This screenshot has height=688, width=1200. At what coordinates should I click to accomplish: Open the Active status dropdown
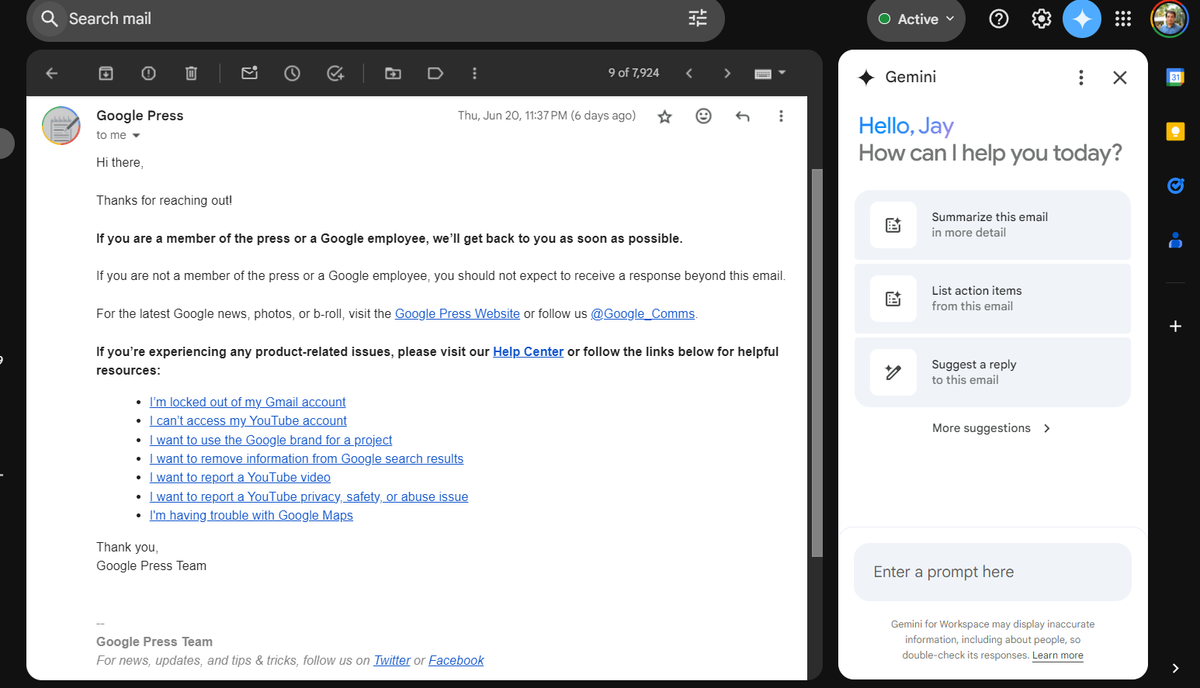pyautogui.click(x=914, y=18)
